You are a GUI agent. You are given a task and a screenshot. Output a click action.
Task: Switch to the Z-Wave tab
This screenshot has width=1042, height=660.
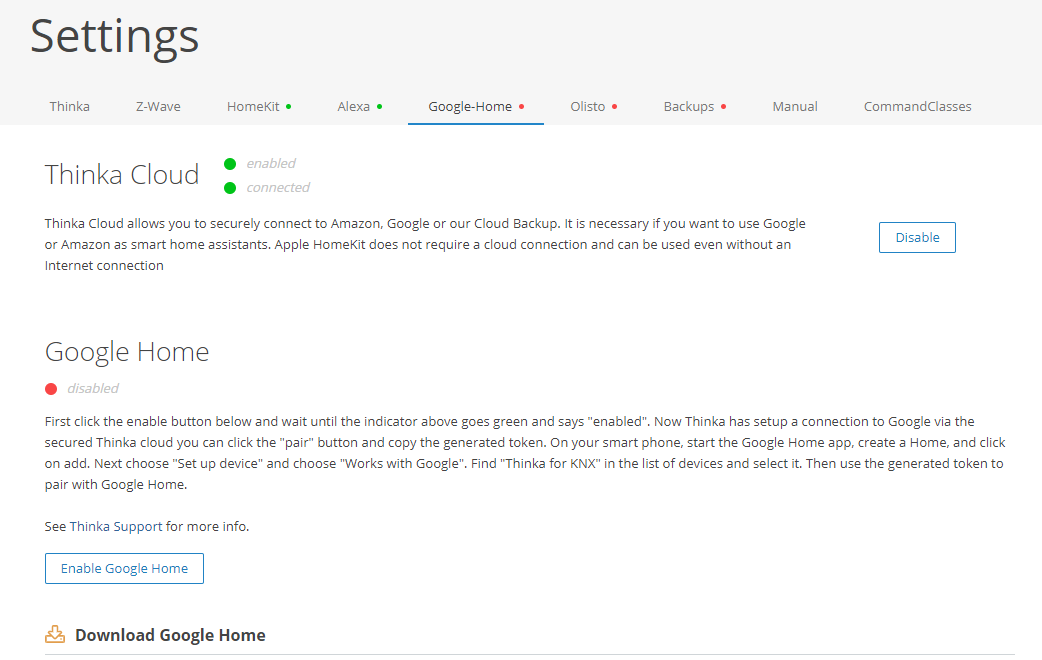[158, 106]
